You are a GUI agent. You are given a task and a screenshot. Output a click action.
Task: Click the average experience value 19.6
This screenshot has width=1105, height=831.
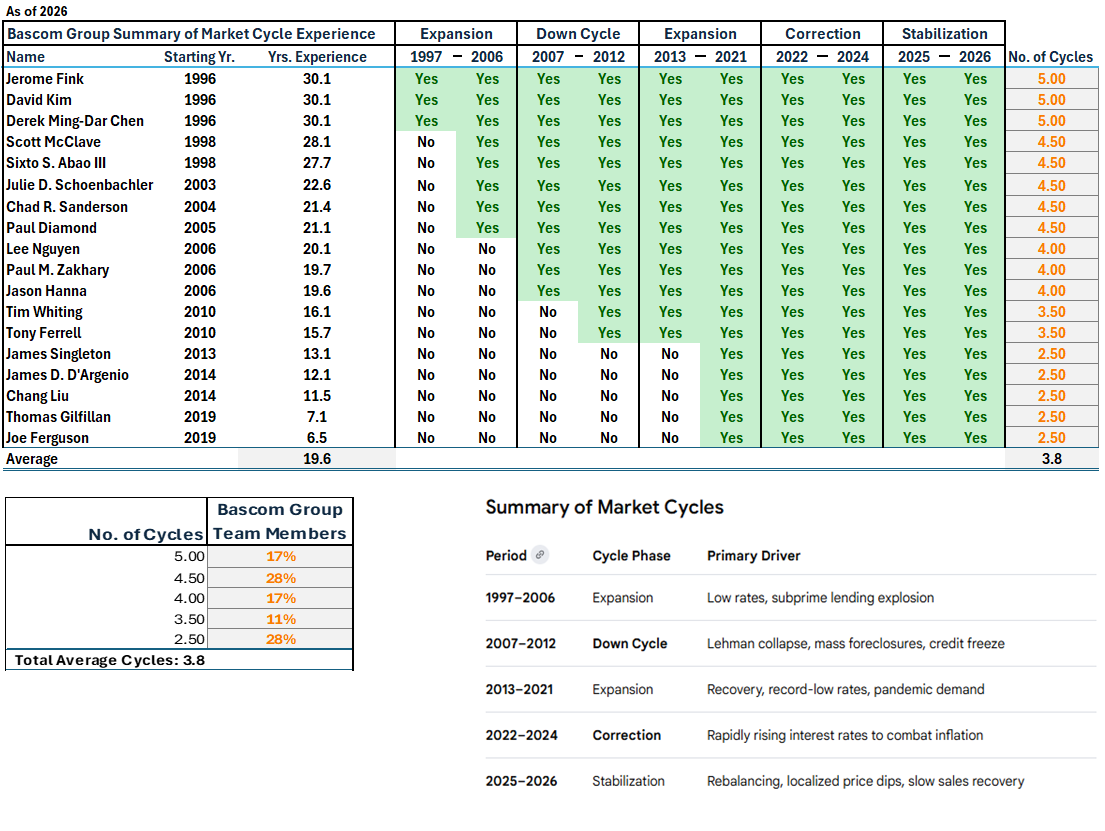click(x=317, y=459)
